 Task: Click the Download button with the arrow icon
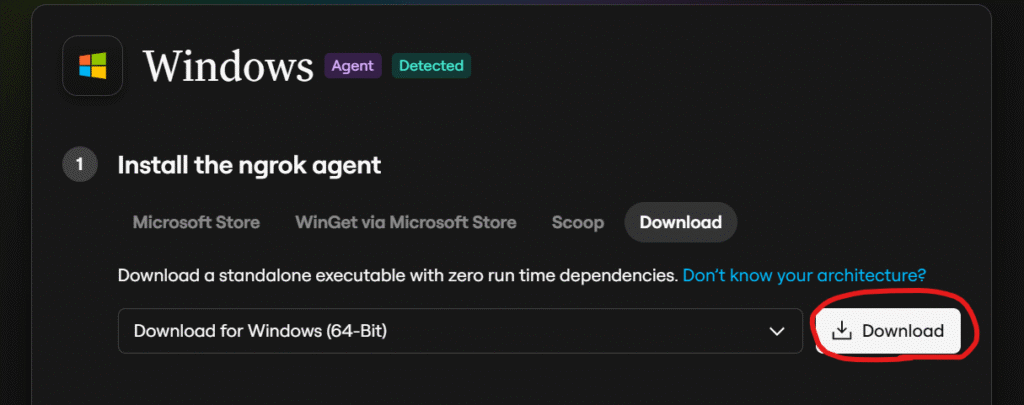click(889, 331)
